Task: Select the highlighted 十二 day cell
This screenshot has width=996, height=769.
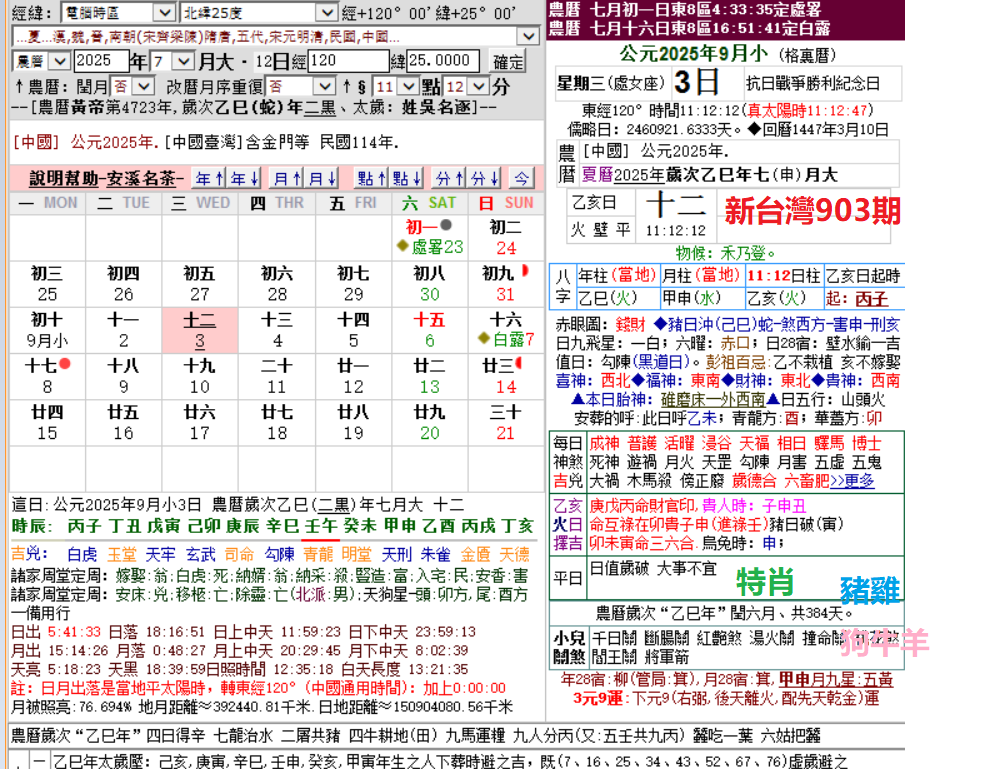Action: click(201, 330)
